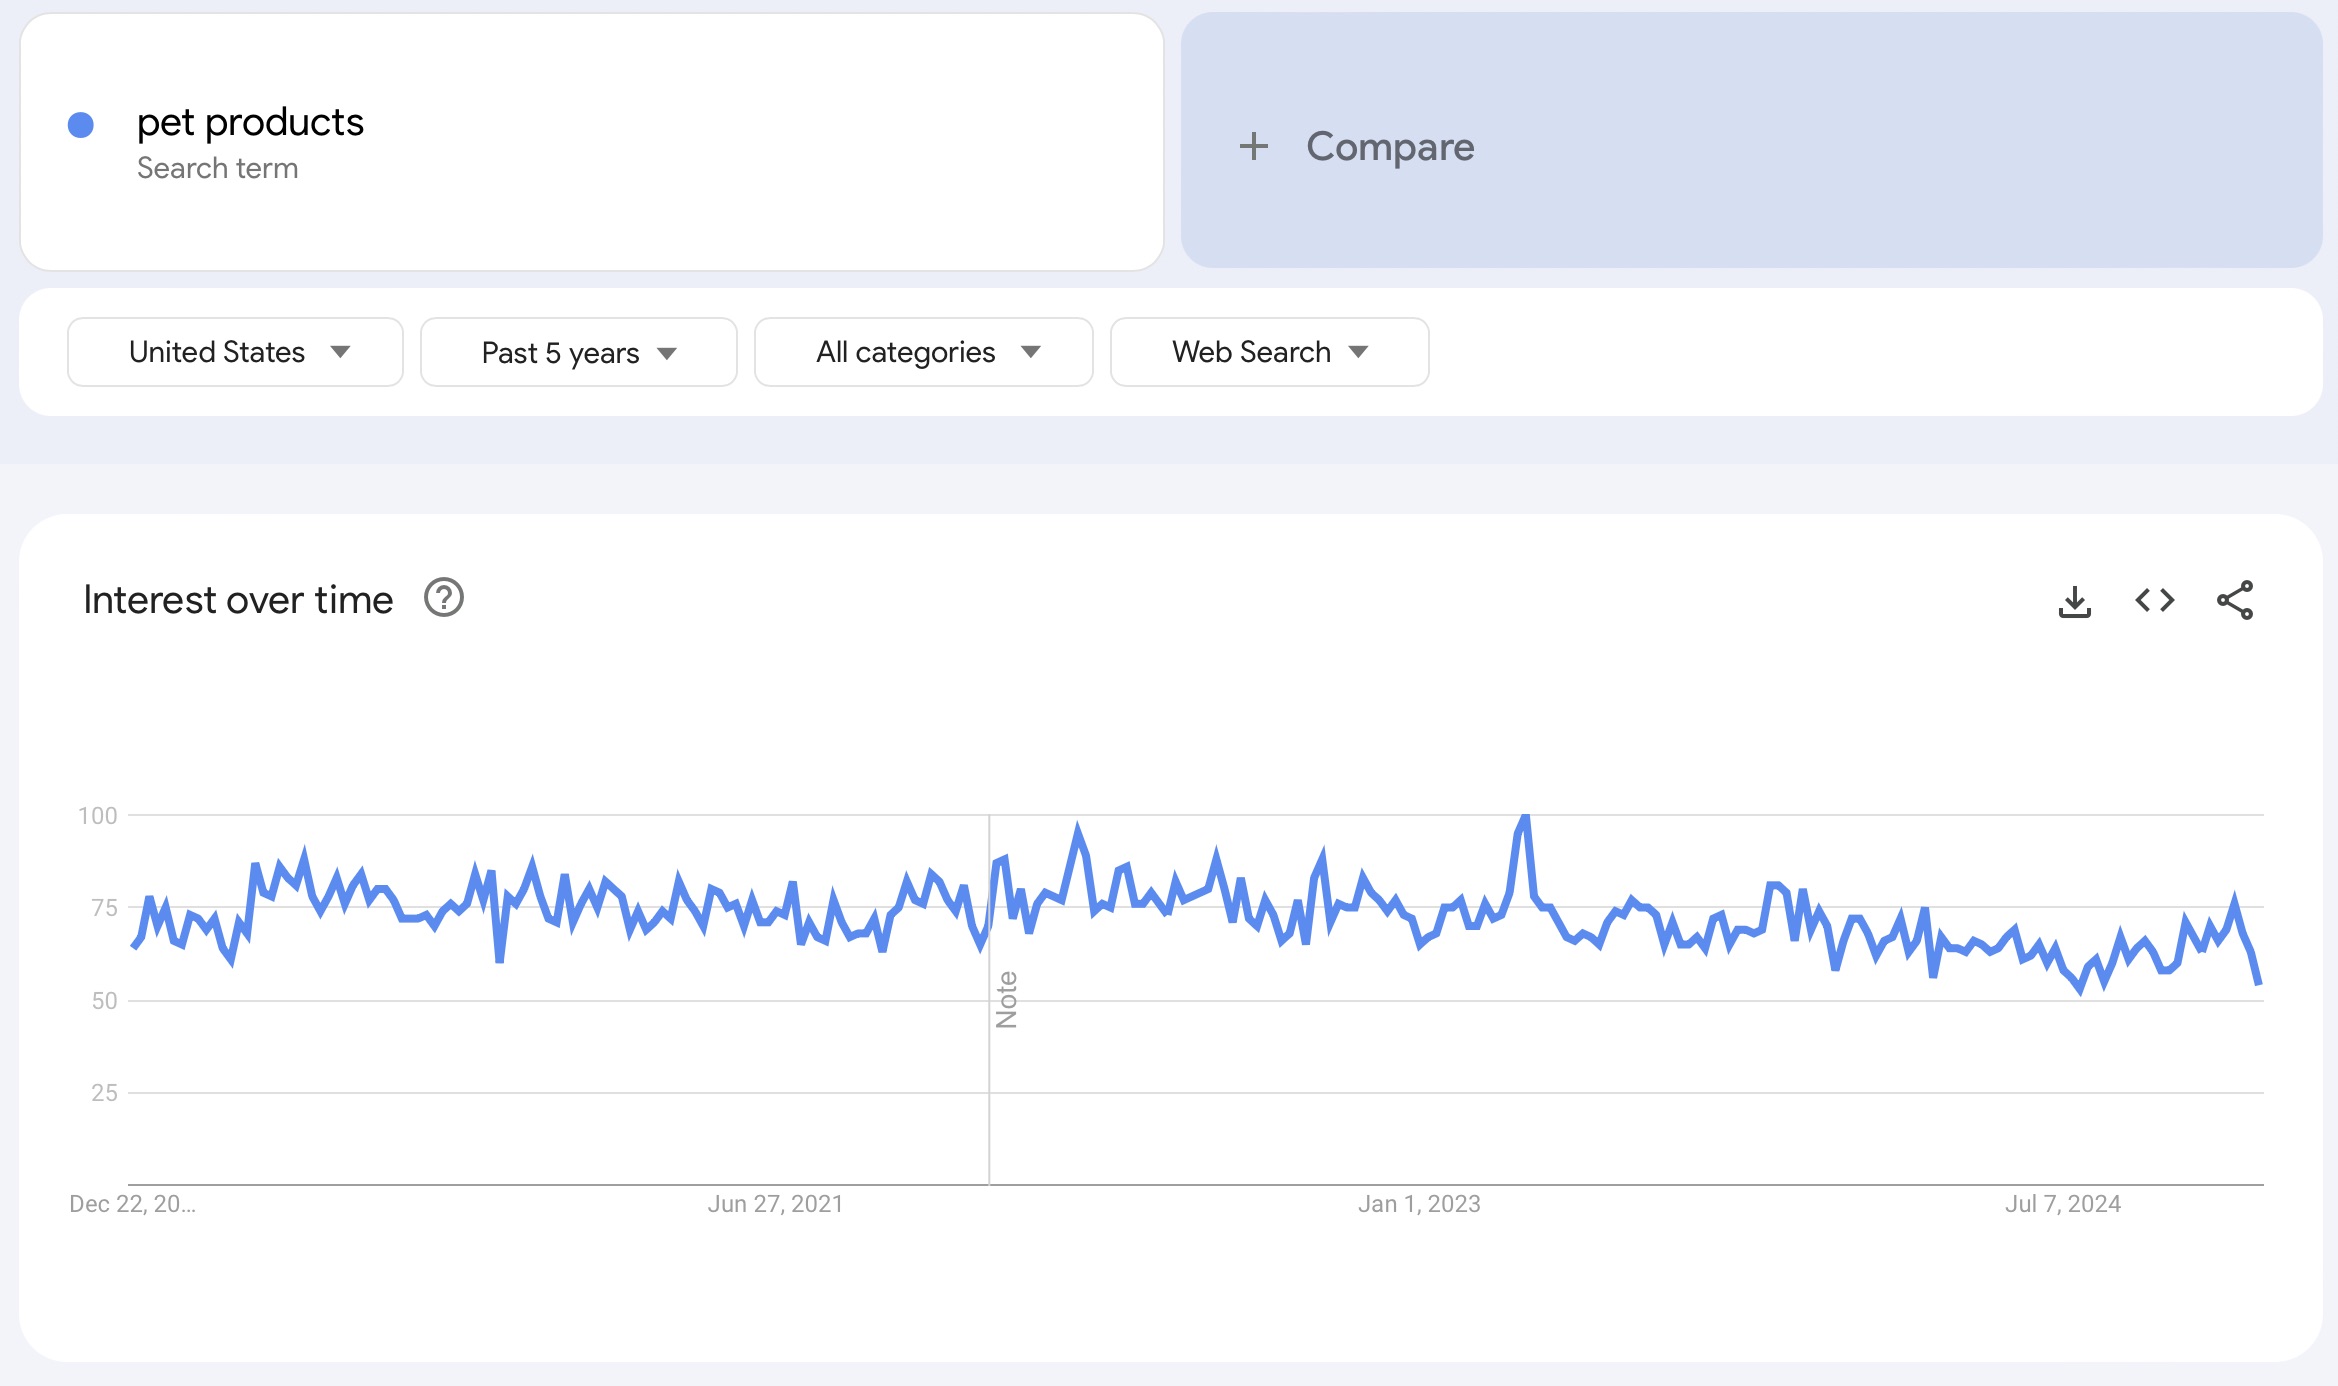This screenshot has height=1386, width=2338.
Task: Click the plus icon next to Compare
Action: 1254,145
